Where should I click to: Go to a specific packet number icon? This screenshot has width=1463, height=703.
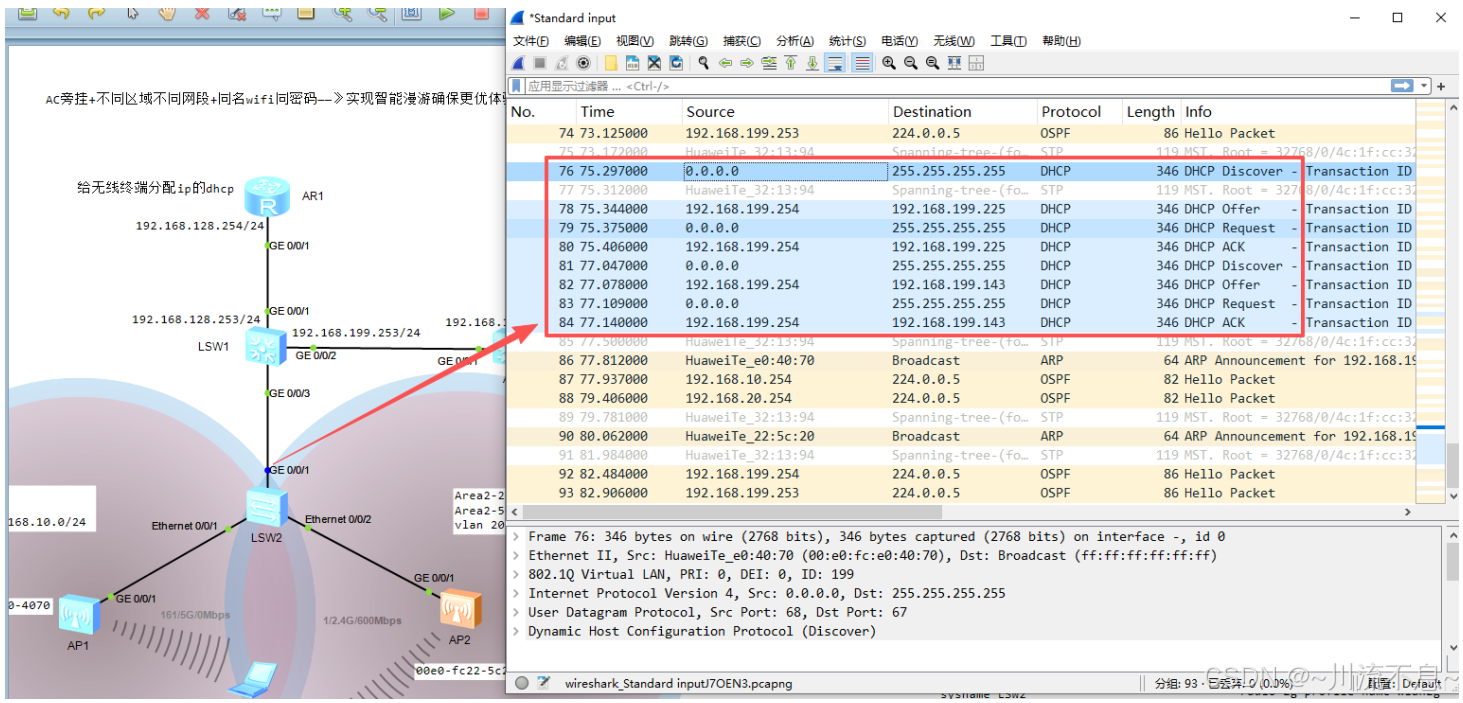pyautogui.click(x=769, y=63)
